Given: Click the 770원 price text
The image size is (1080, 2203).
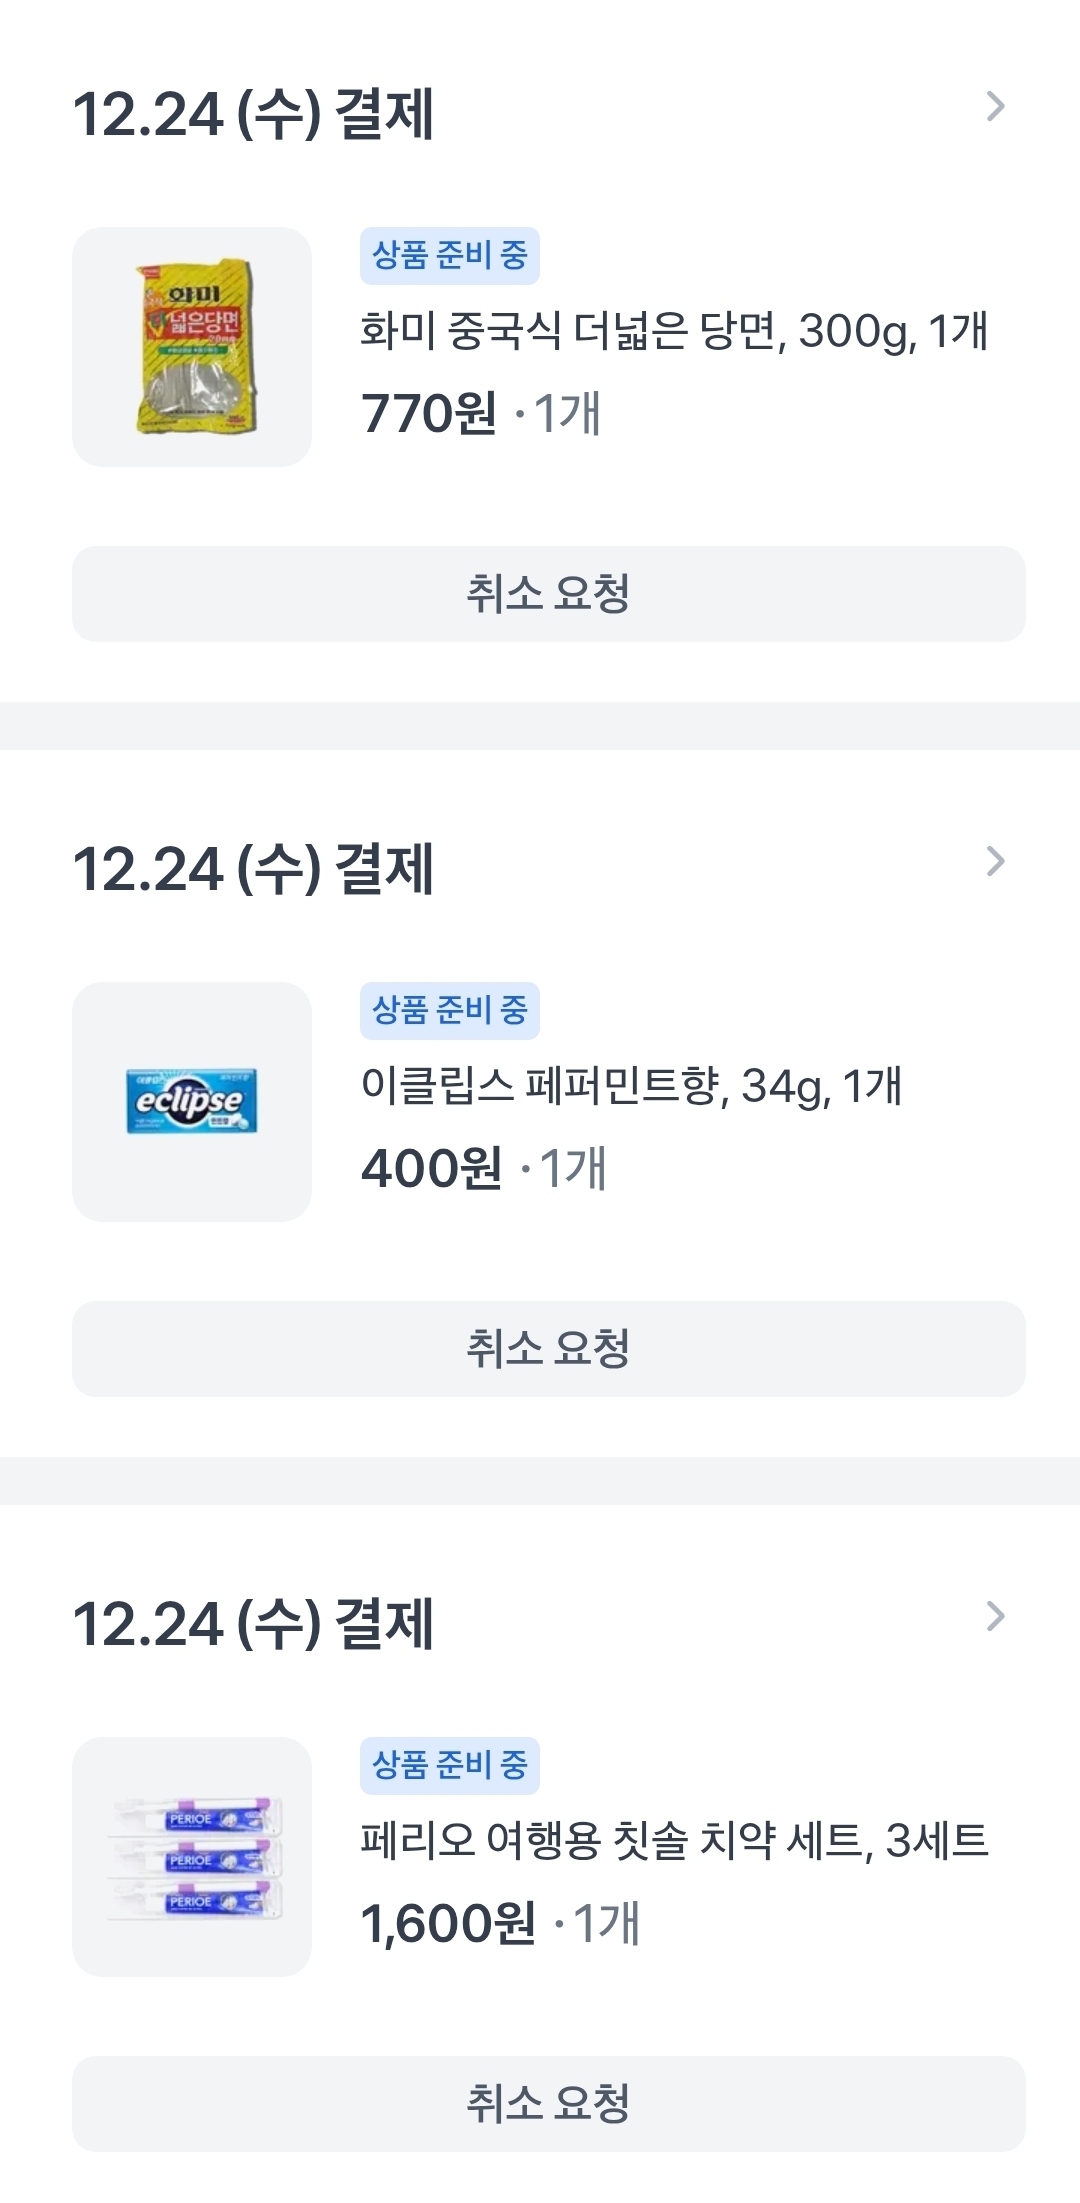Looking at the screenshot, I should tap(428, 413).
